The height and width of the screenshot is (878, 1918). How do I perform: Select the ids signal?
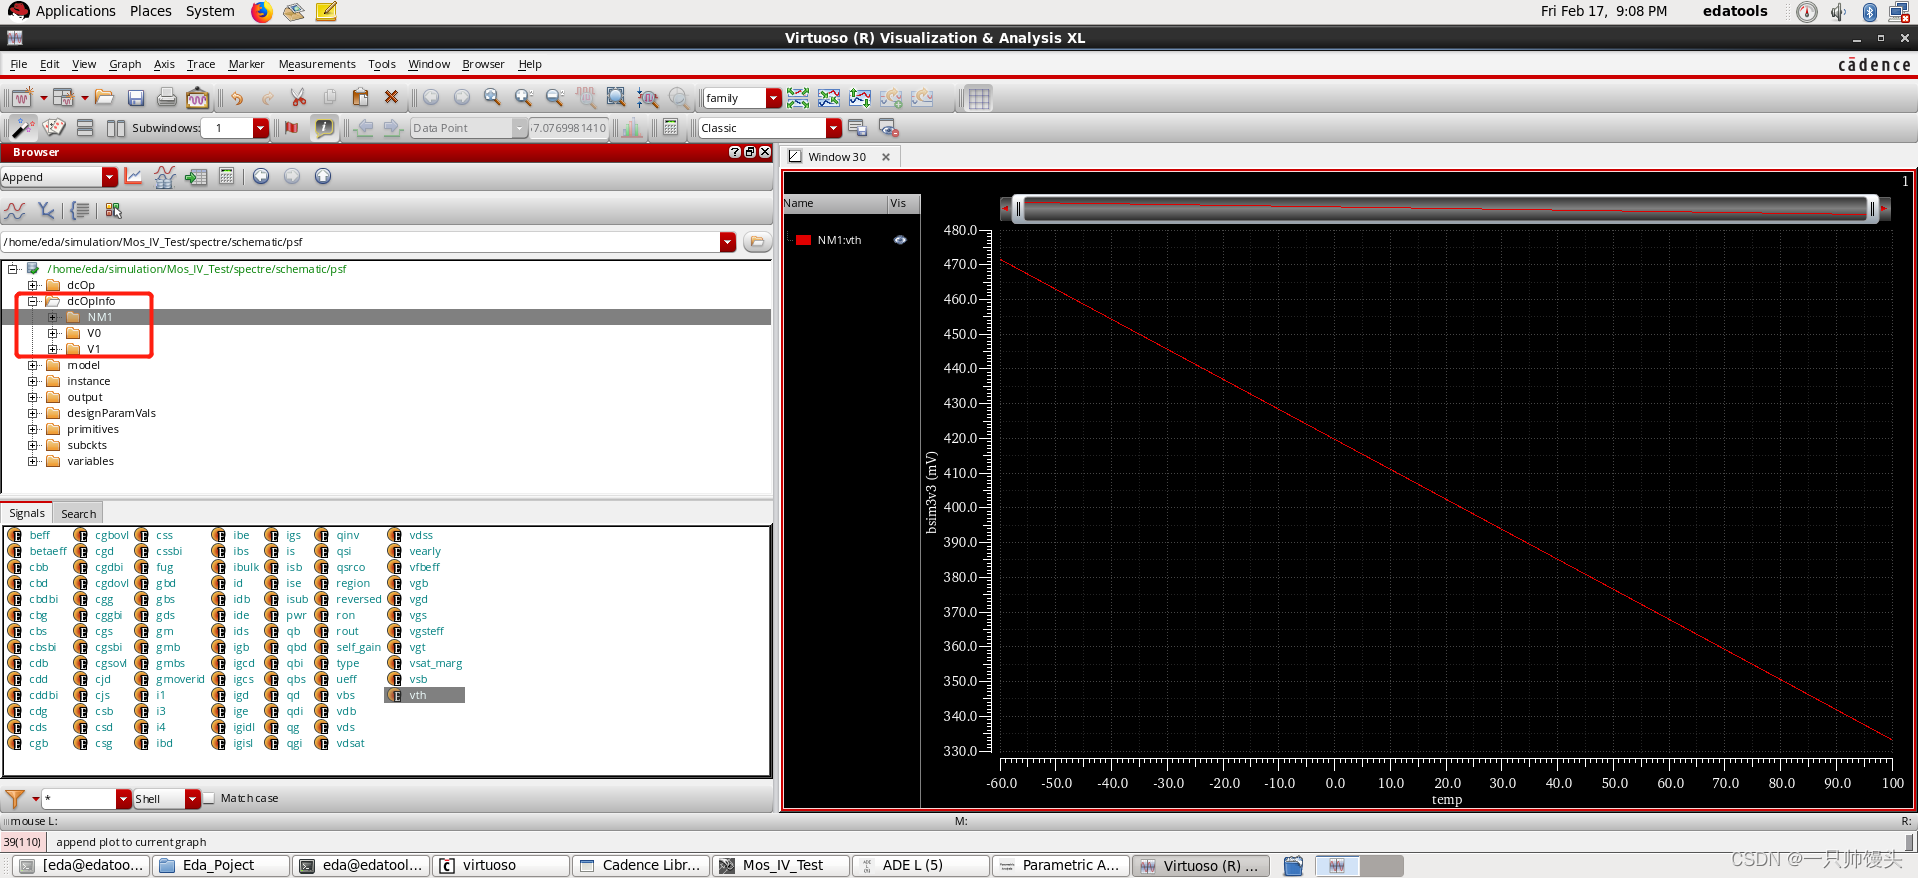pyautogui.click(x=241, y=631)
